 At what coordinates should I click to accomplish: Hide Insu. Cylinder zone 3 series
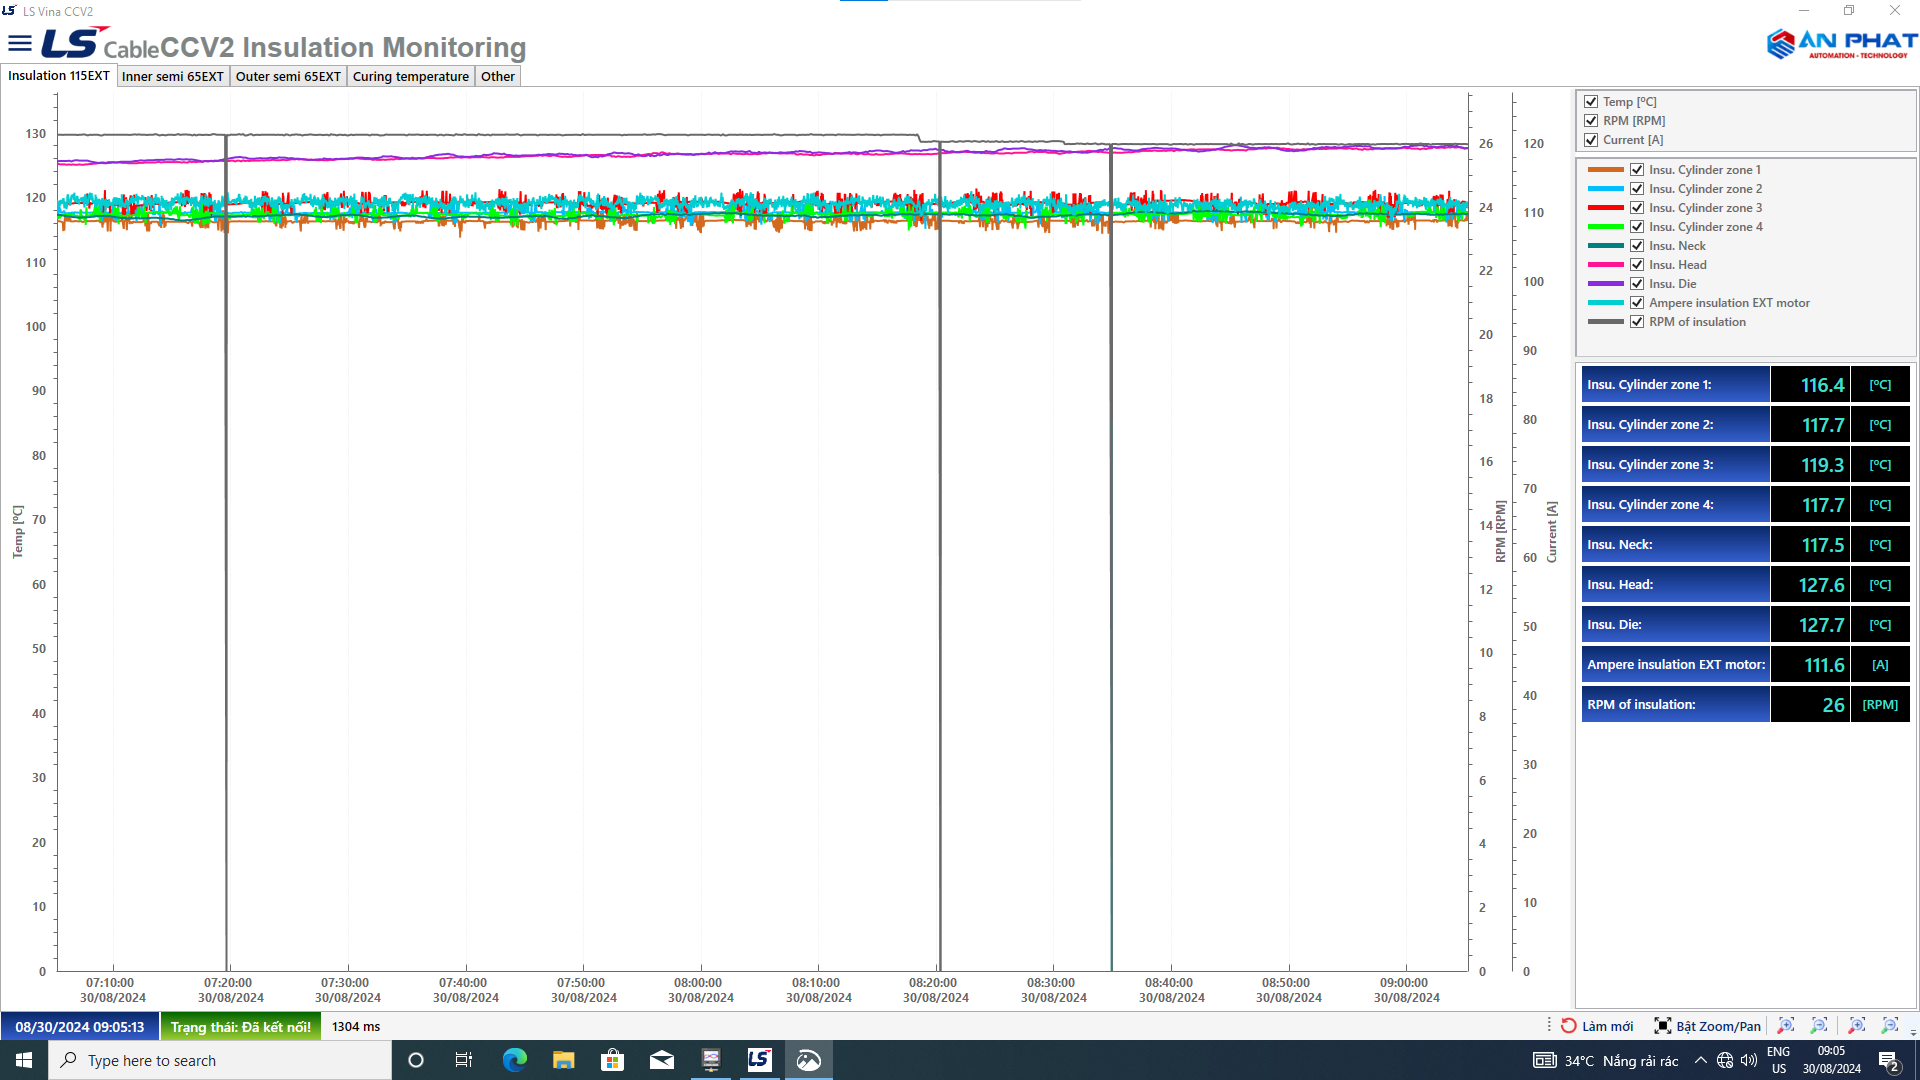[x=1637, y=208]
